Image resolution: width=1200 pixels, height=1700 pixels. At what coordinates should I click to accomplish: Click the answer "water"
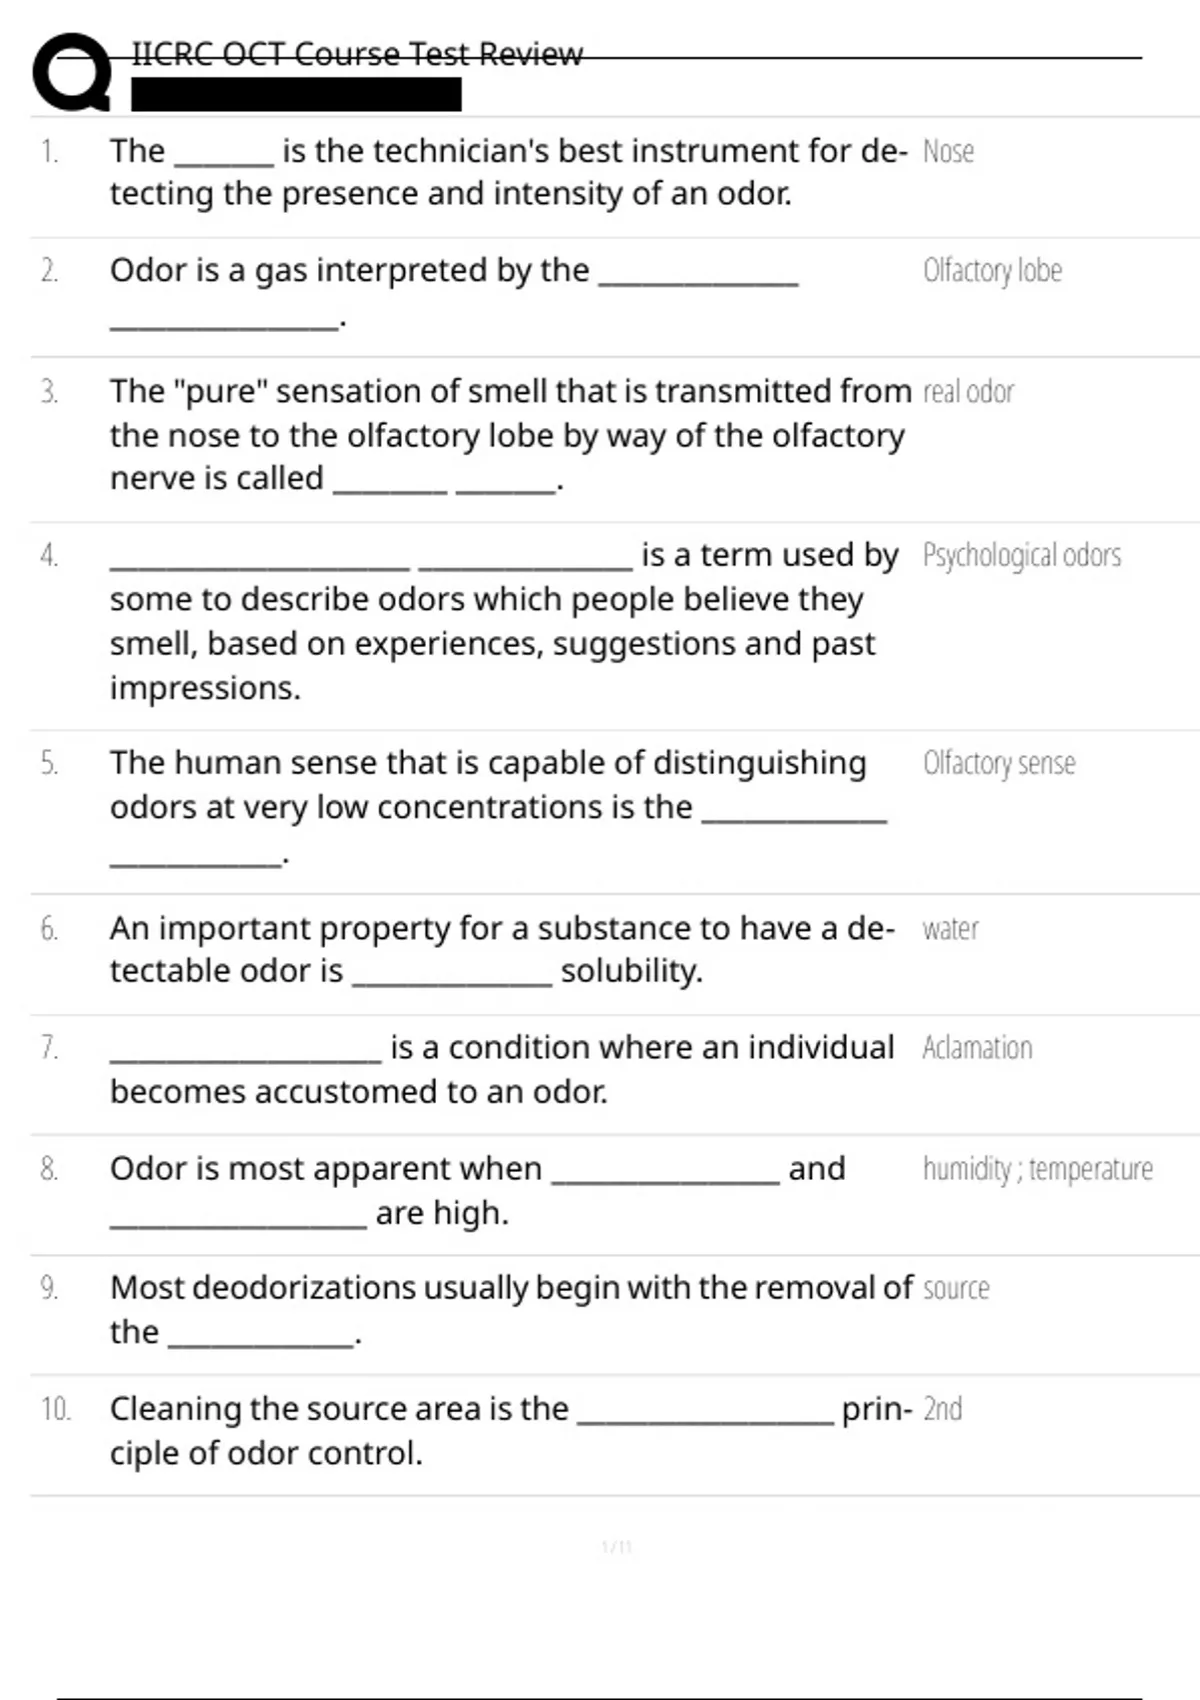point(950,929)
